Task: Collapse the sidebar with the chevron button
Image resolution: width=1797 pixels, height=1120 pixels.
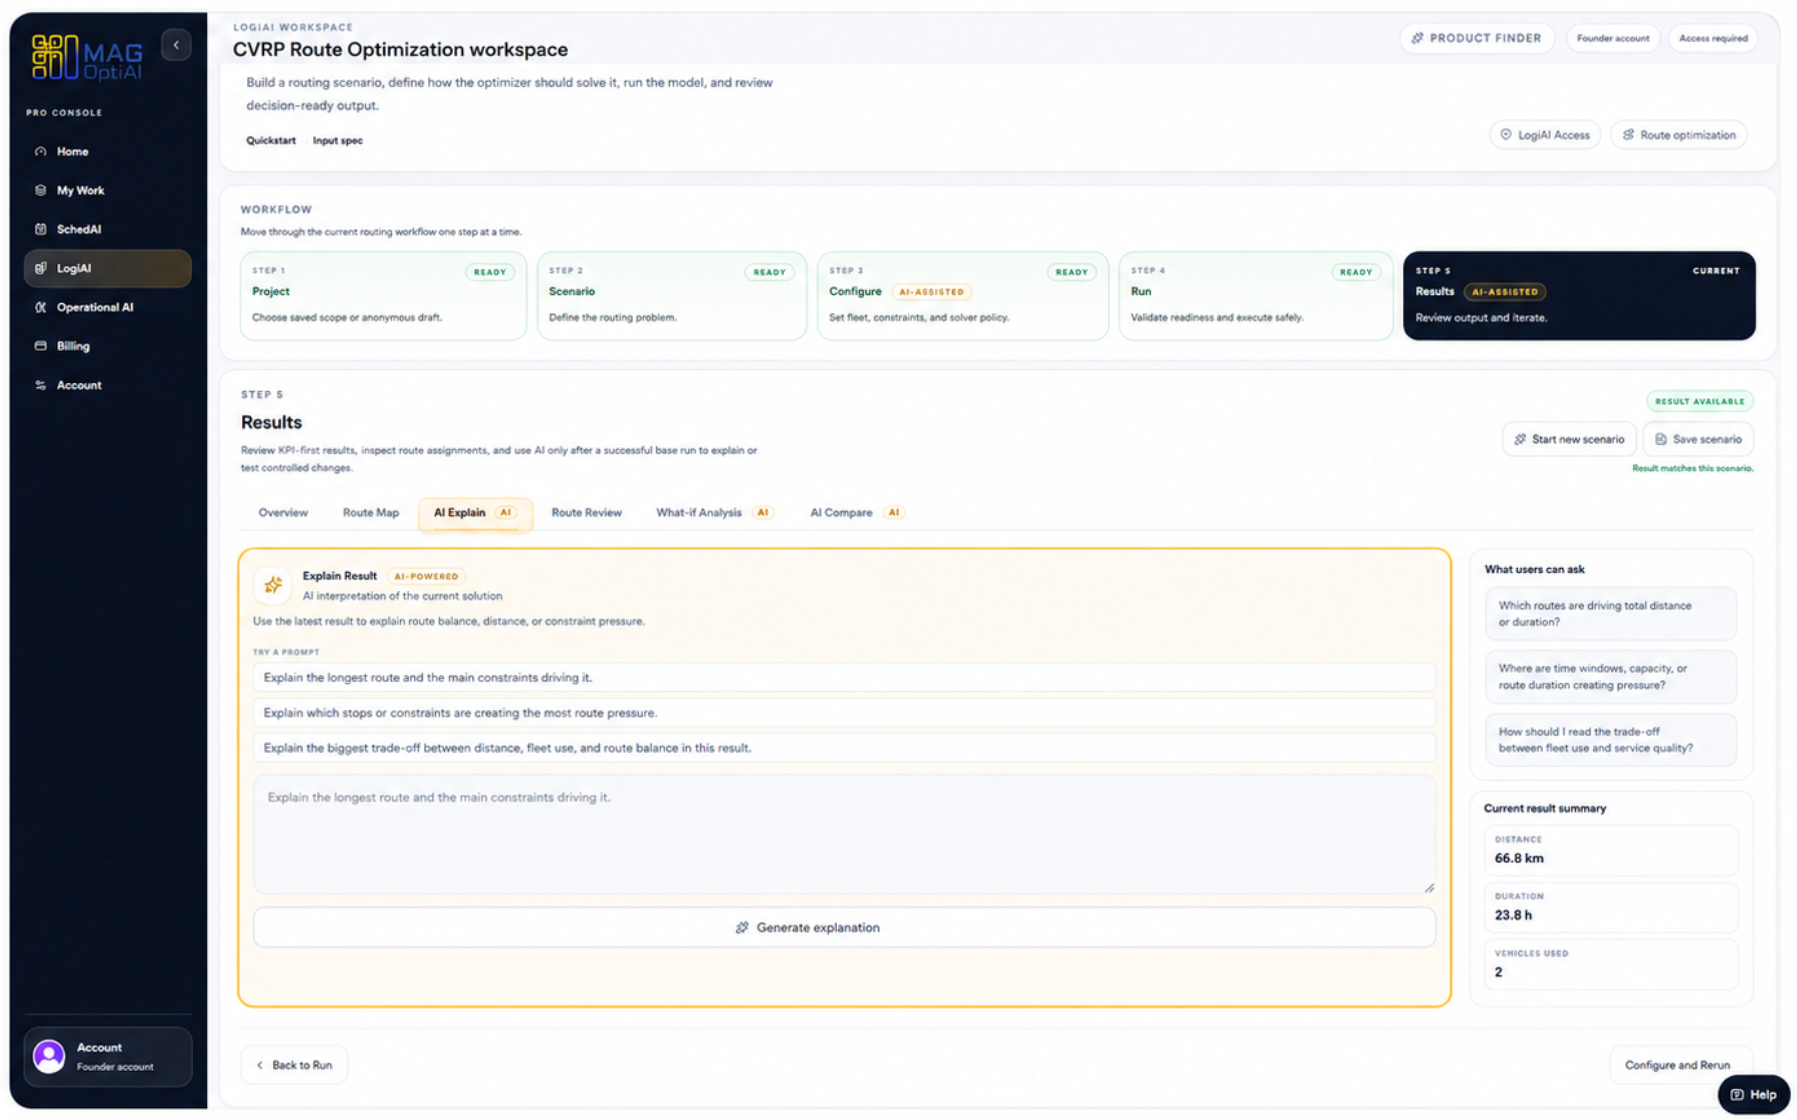Action: 176,45
